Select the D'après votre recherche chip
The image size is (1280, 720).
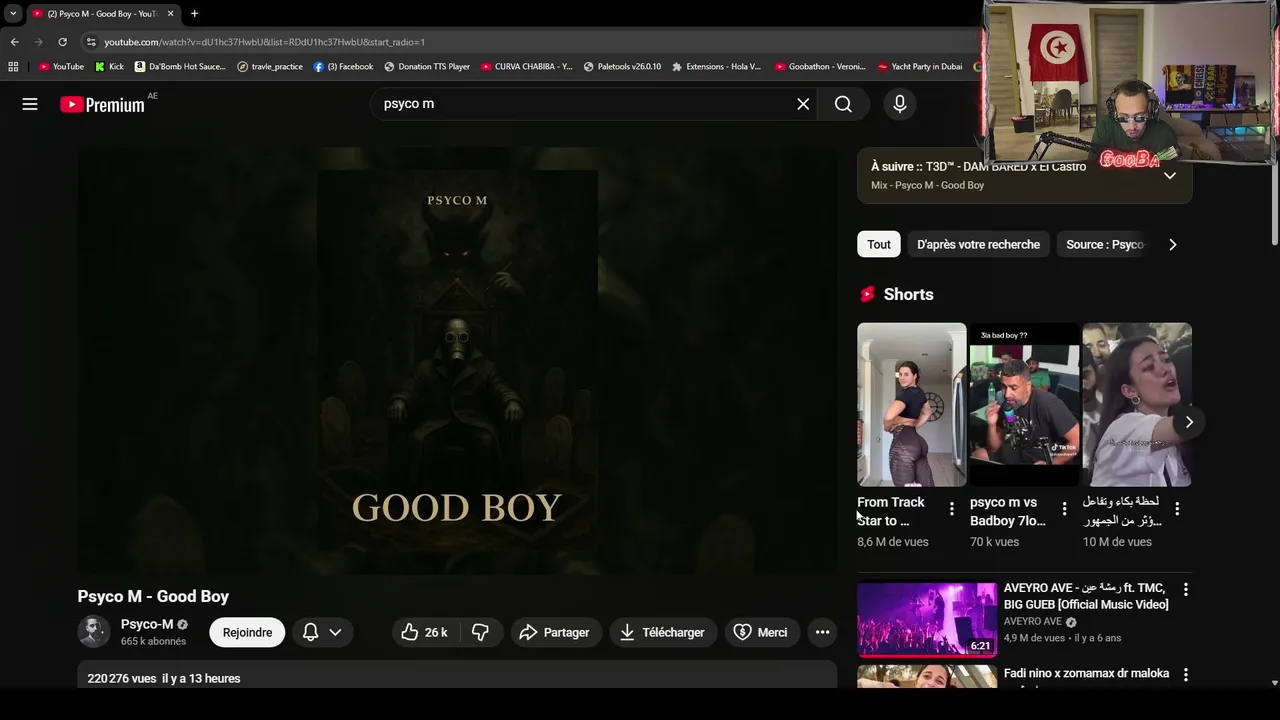978,244
